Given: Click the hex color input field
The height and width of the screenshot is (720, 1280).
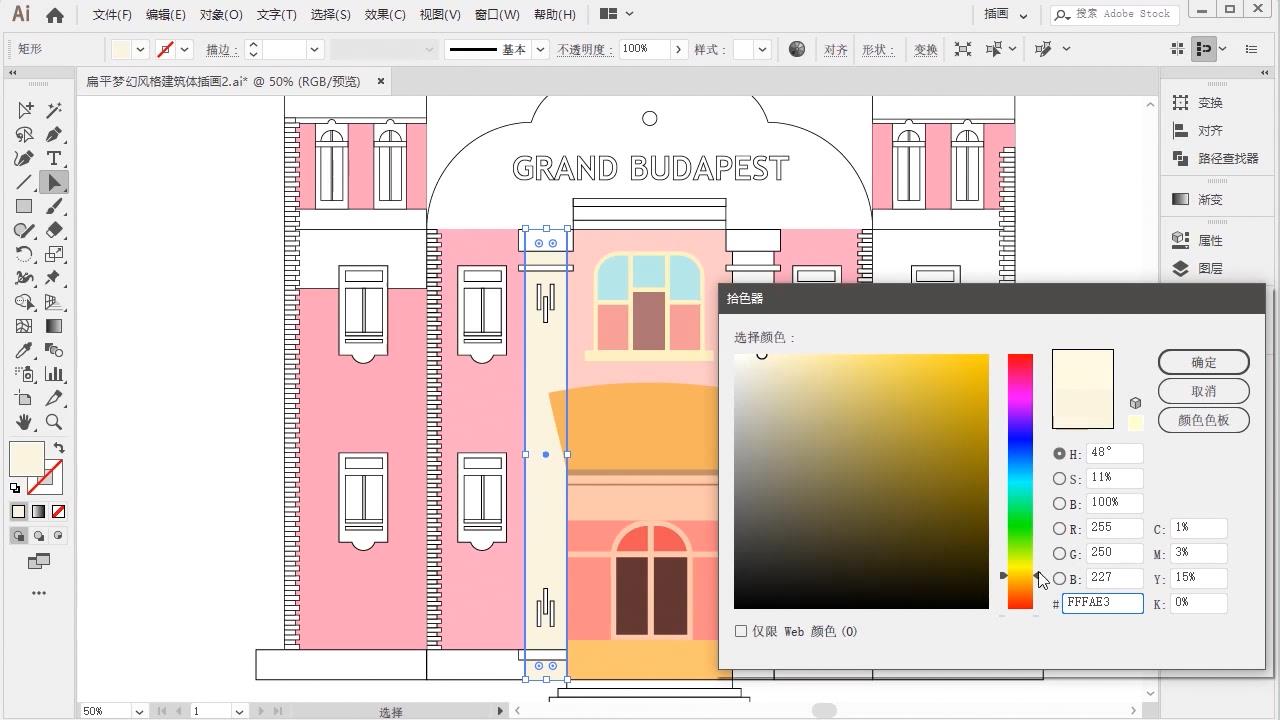Looking at the screenshot, I should 1102,603.
